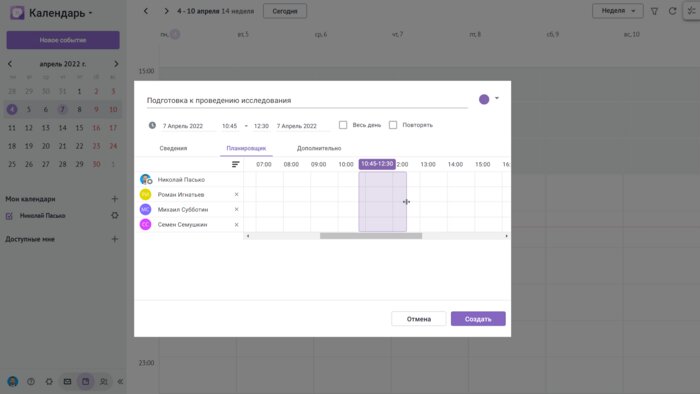The height and width of the screenshot is (394, 700).
Task: Open the end time 12:30 dropdown
Action: 261,126
